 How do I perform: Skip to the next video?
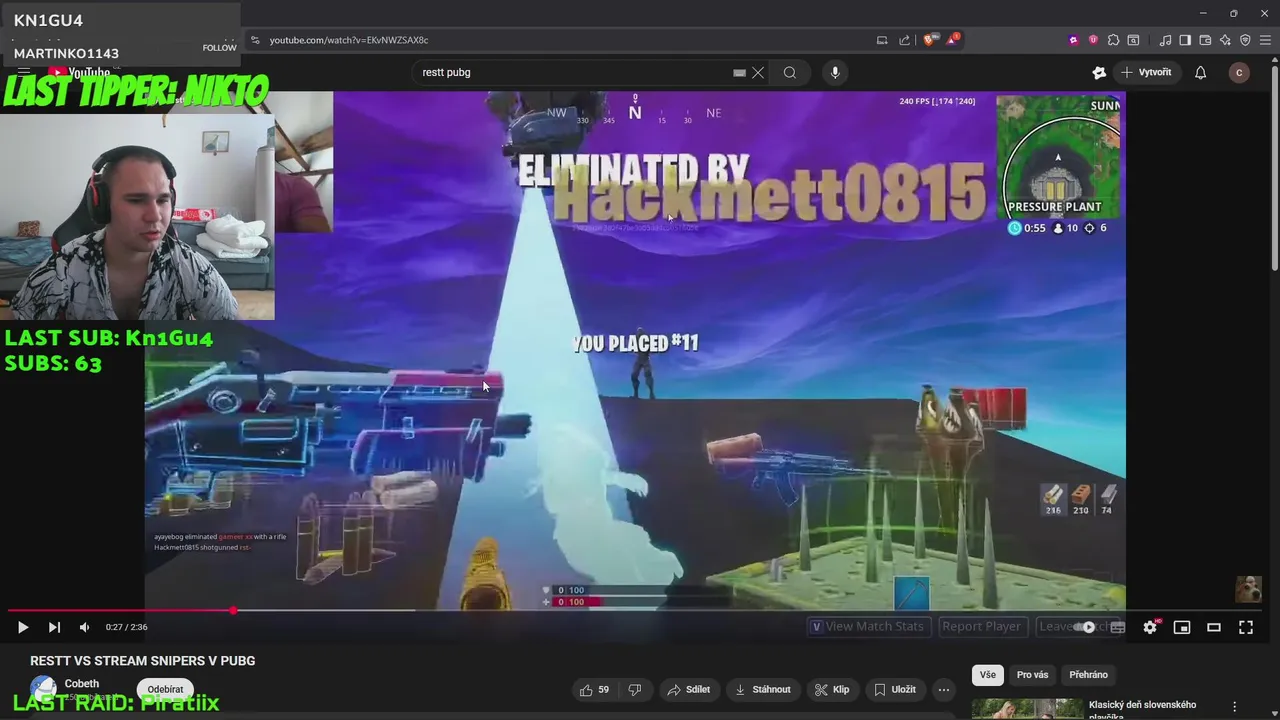(x=54, y=627)
